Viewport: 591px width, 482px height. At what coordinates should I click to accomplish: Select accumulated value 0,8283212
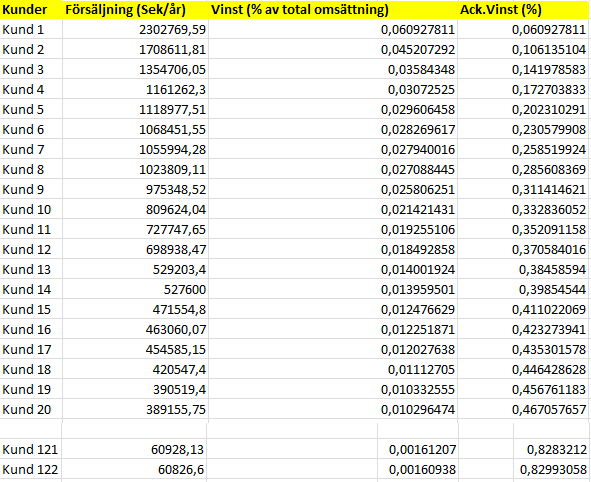pos(552,449)
